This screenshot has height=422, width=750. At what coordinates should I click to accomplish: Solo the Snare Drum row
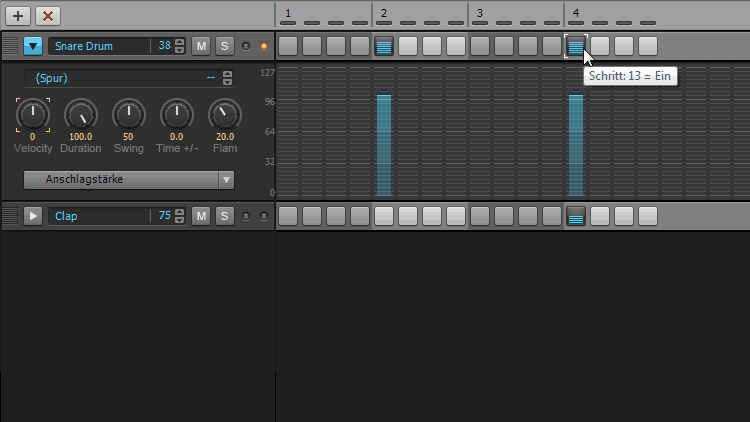pyautogui.click(x=224, y=46)
